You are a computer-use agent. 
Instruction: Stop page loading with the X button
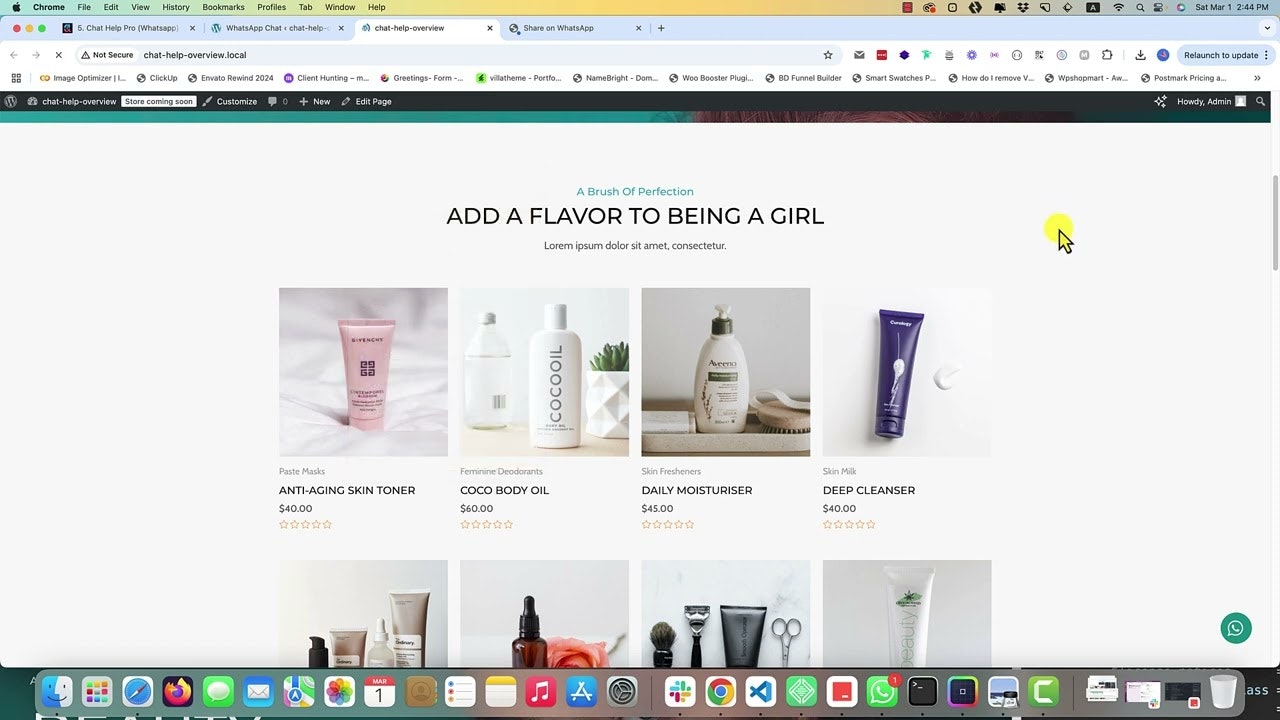tap(58, 55)
